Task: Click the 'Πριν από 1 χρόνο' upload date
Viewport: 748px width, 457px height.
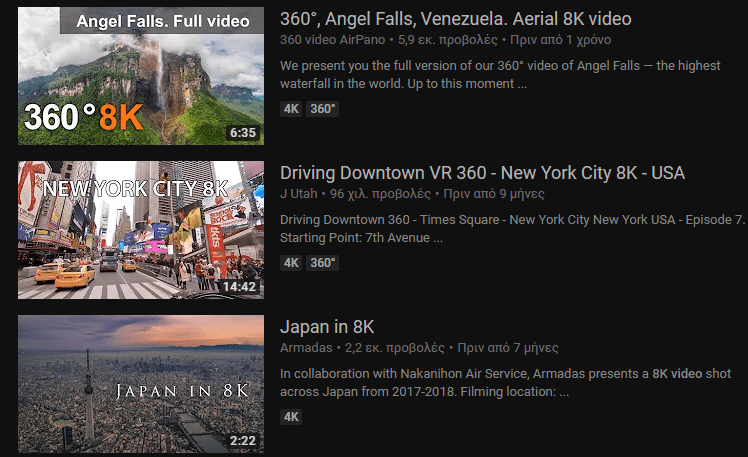Action: [x=561, y=40]
